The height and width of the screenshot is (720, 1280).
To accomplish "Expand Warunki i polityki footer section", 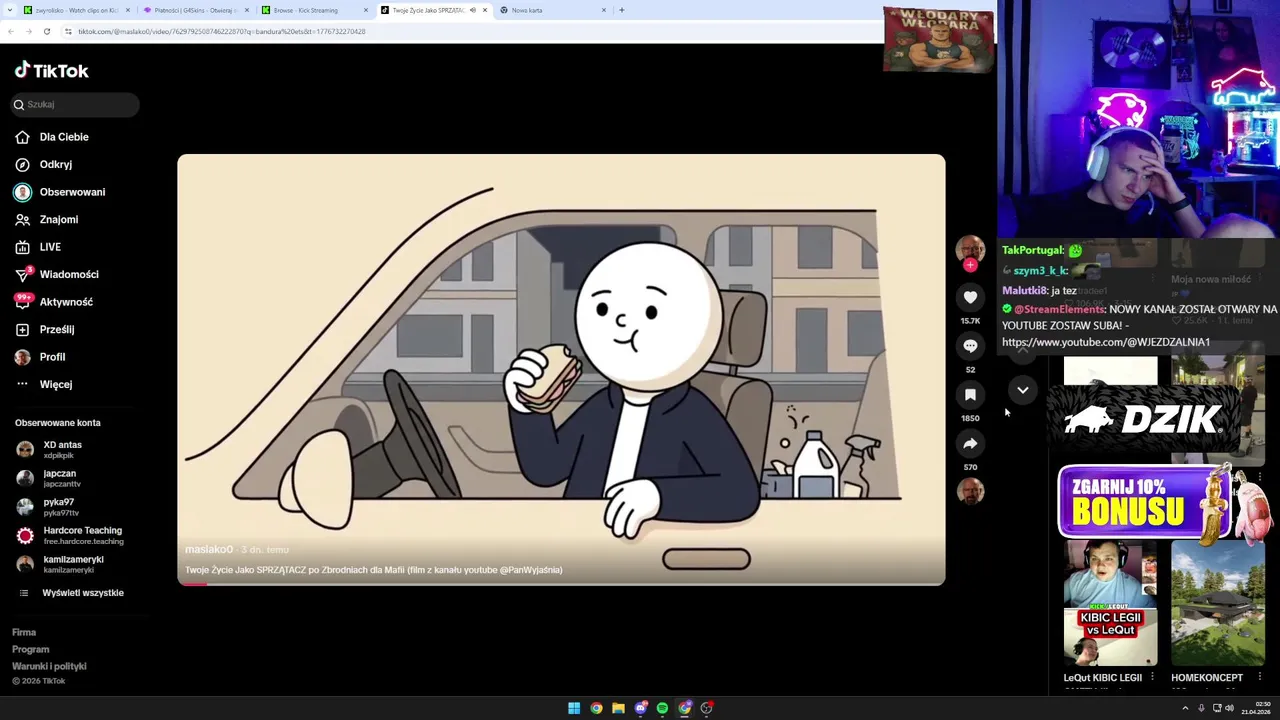I will (x=49, y=666).
